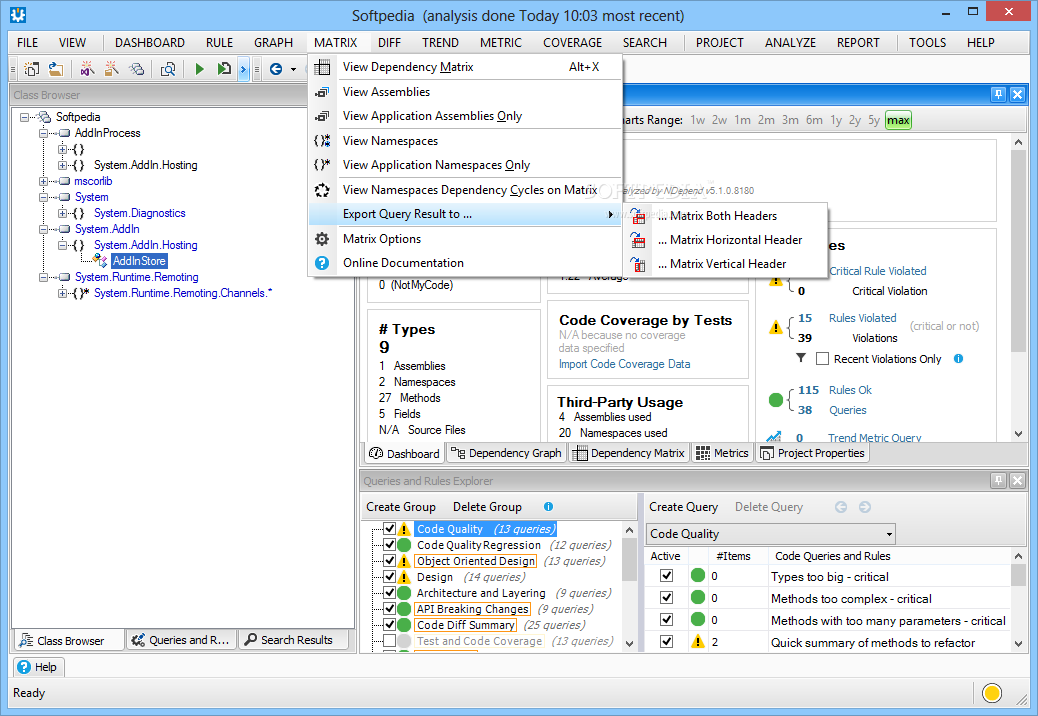Image resolution: width=1038 pixels, height=716 pixels.
Task: Click the pin icon of dashboard panel
Action: click(x=998, y=95)
